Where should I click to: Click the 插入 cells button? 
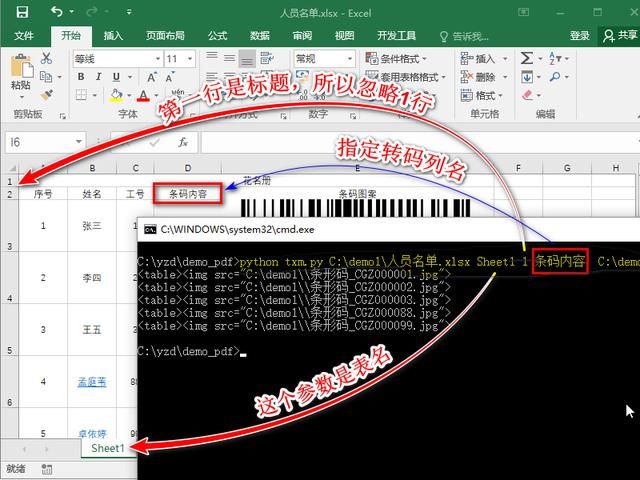click(478, 59)
